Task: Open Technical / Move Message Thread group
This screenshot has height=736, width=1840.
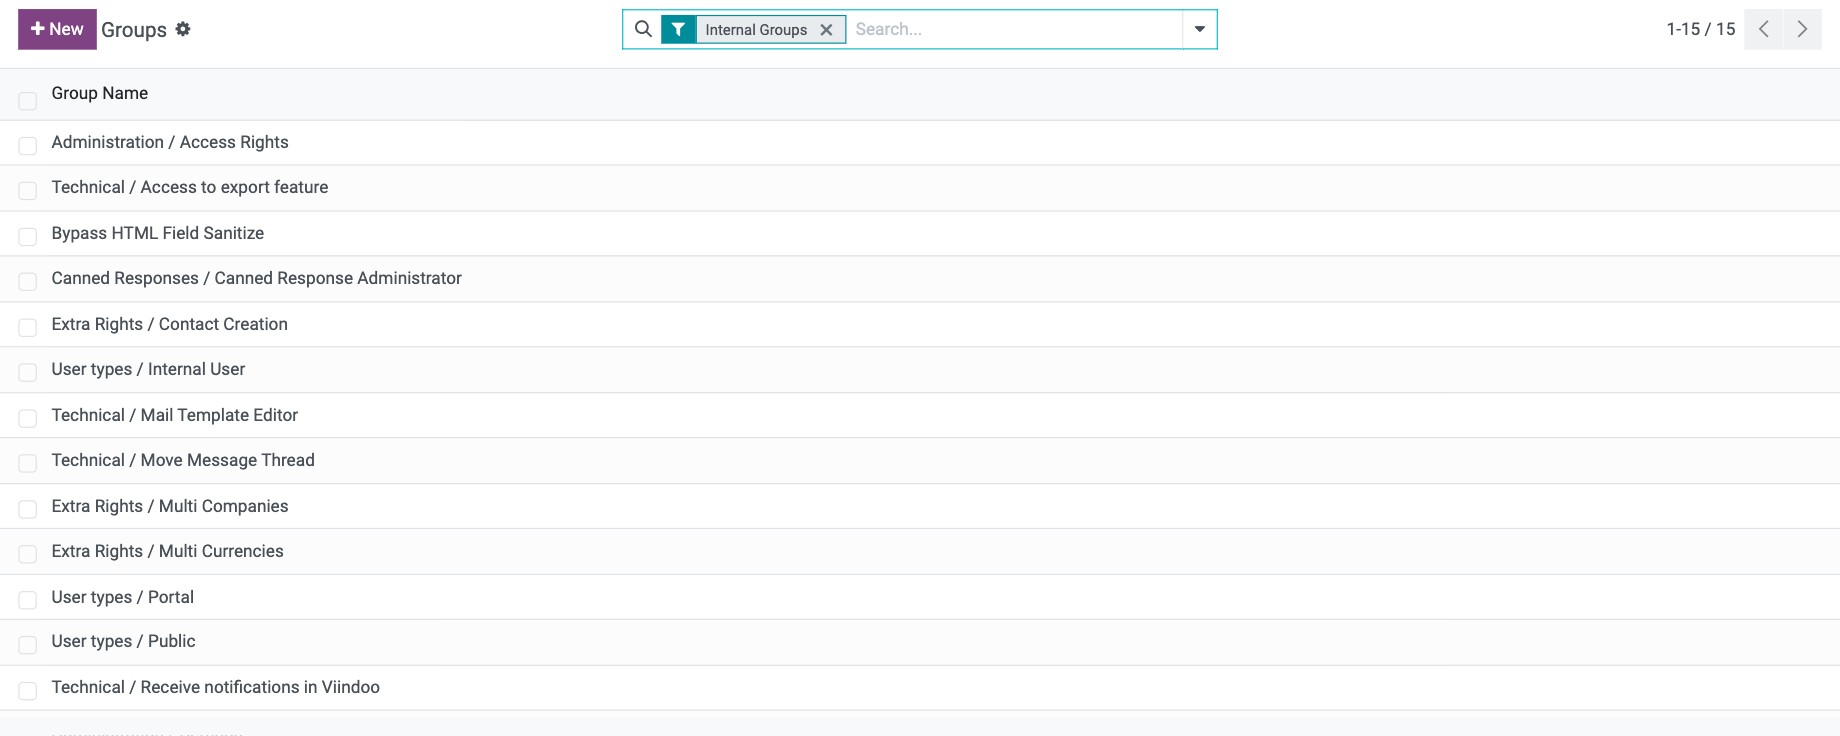Action: tap(183, 460)
